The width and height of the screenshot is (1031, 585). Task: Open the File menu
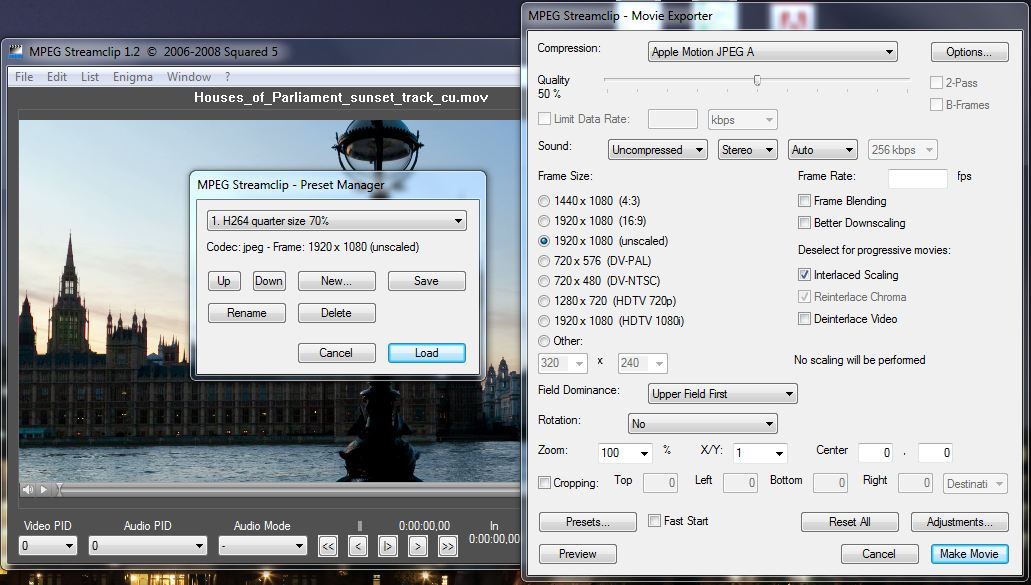(x=24, y=77)
